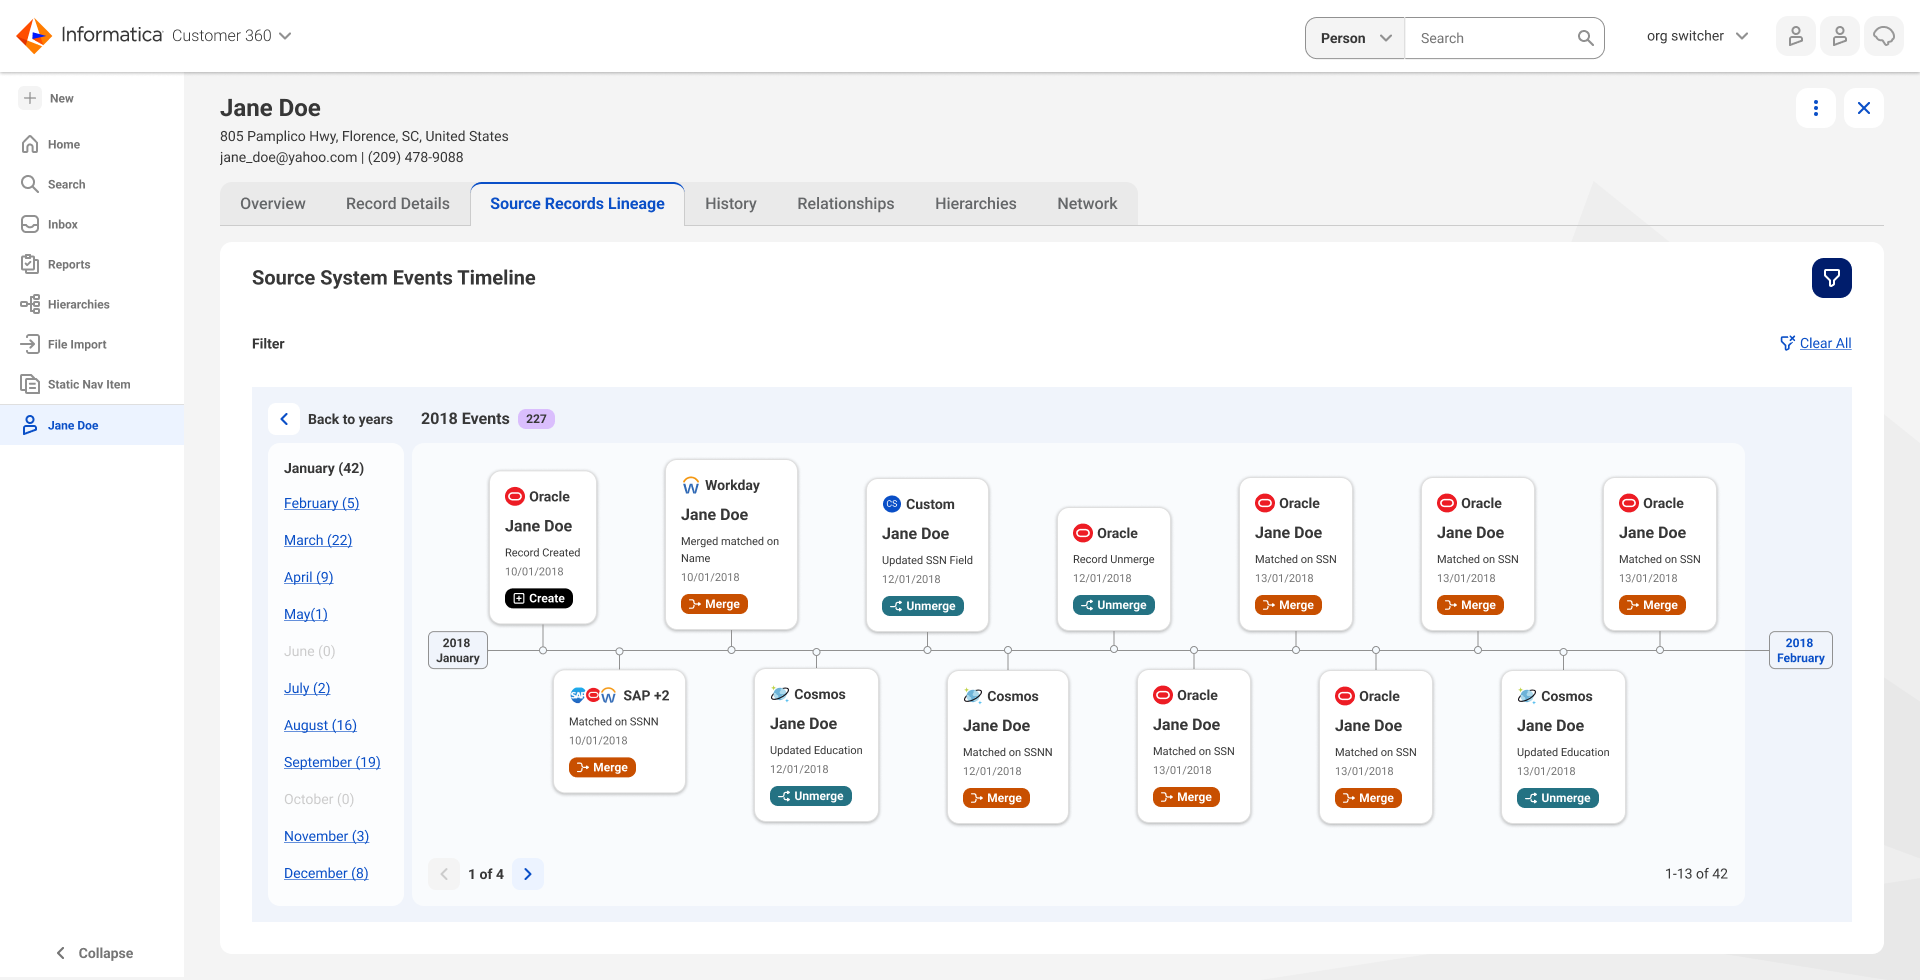This screenshot has width=1920, height=980.
Task: Close the Jane Doe record view
Action: click(1863, 108)
